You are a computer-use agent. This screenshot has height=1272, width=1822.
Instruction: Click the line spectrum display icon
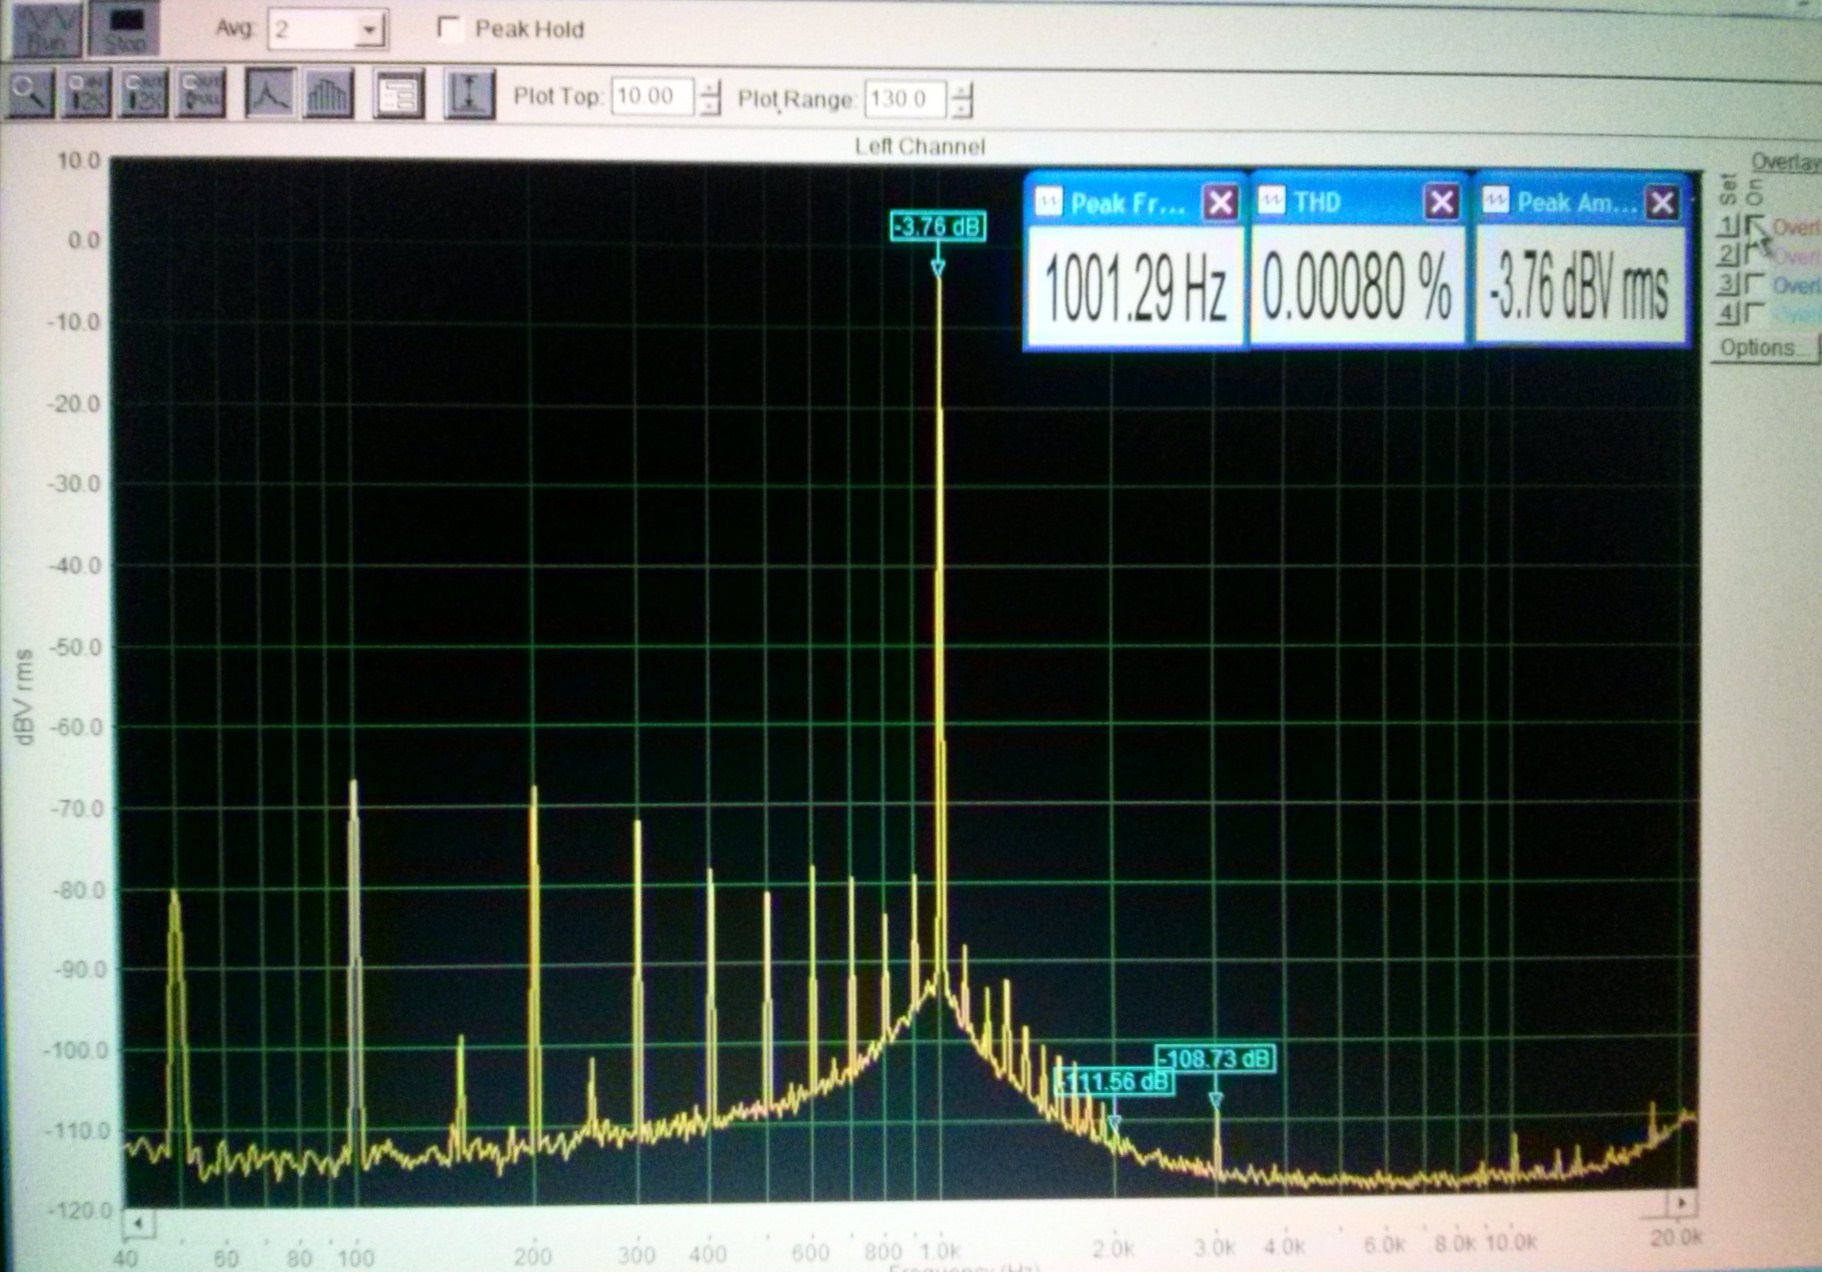click(270, 94)
